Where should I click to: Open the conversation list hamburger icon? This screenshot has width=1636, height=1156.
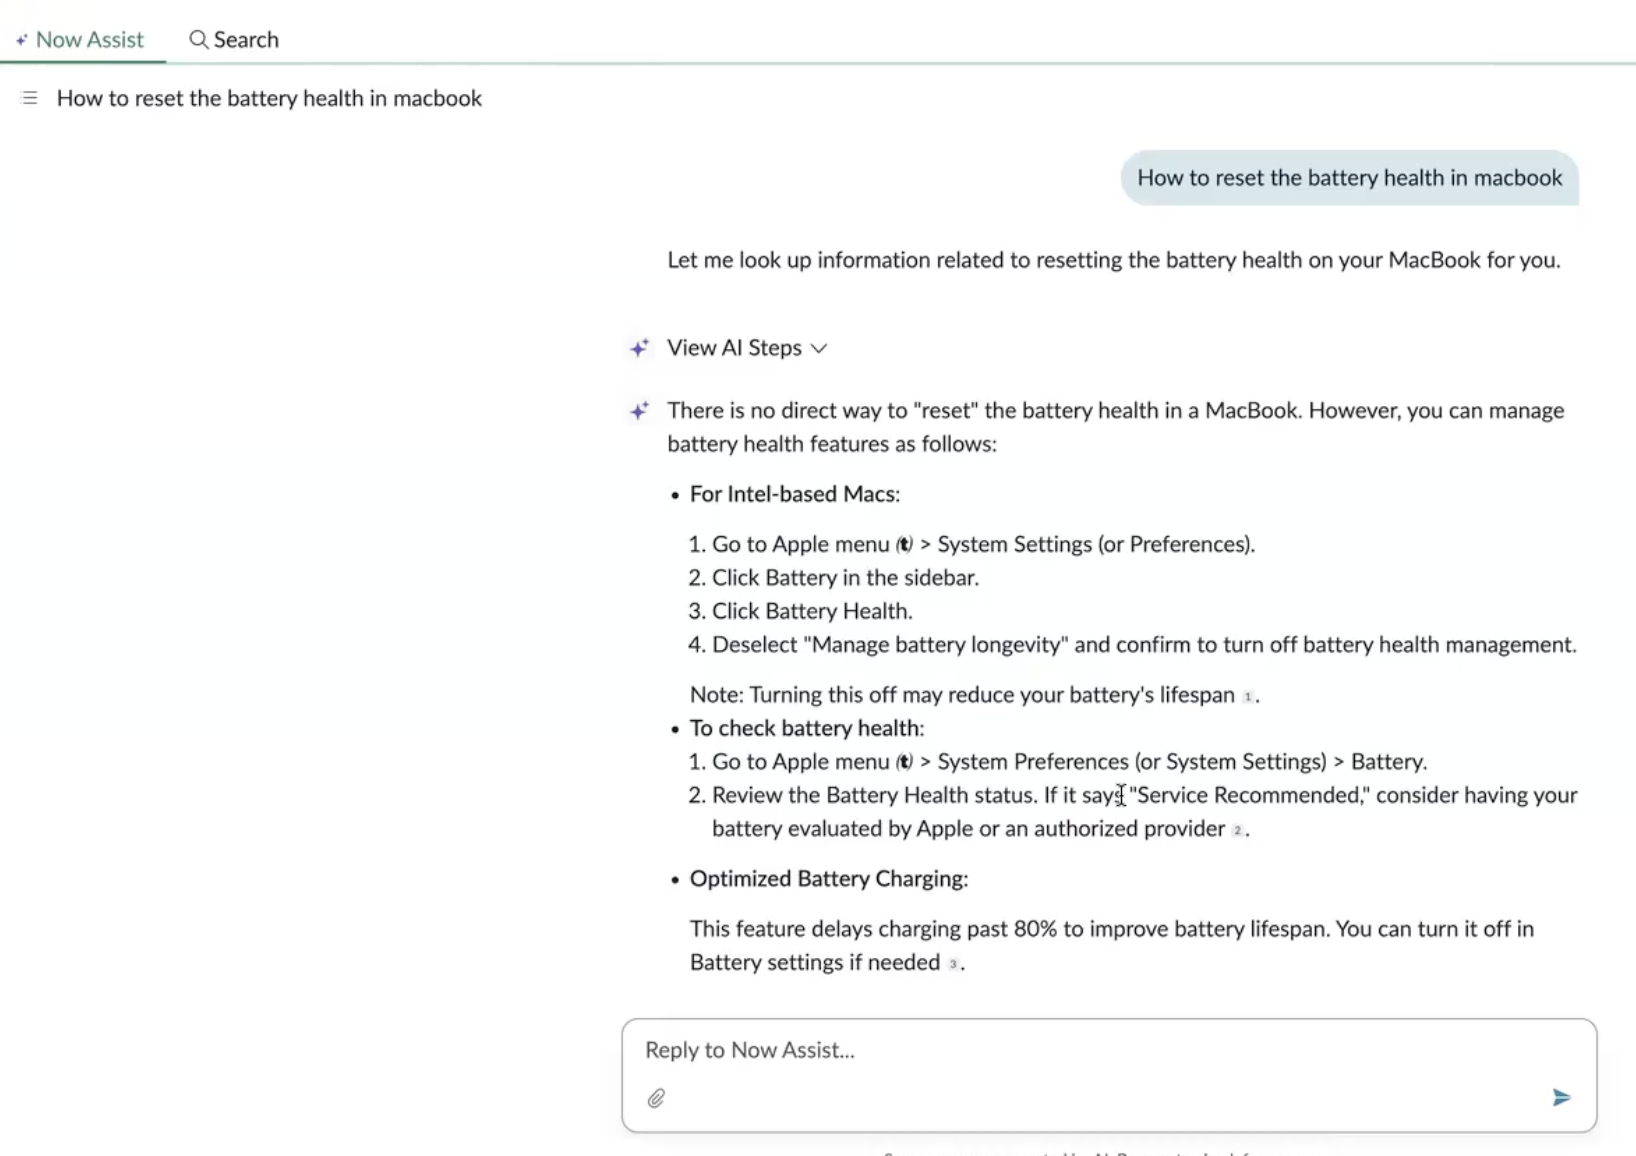point(29,98)
